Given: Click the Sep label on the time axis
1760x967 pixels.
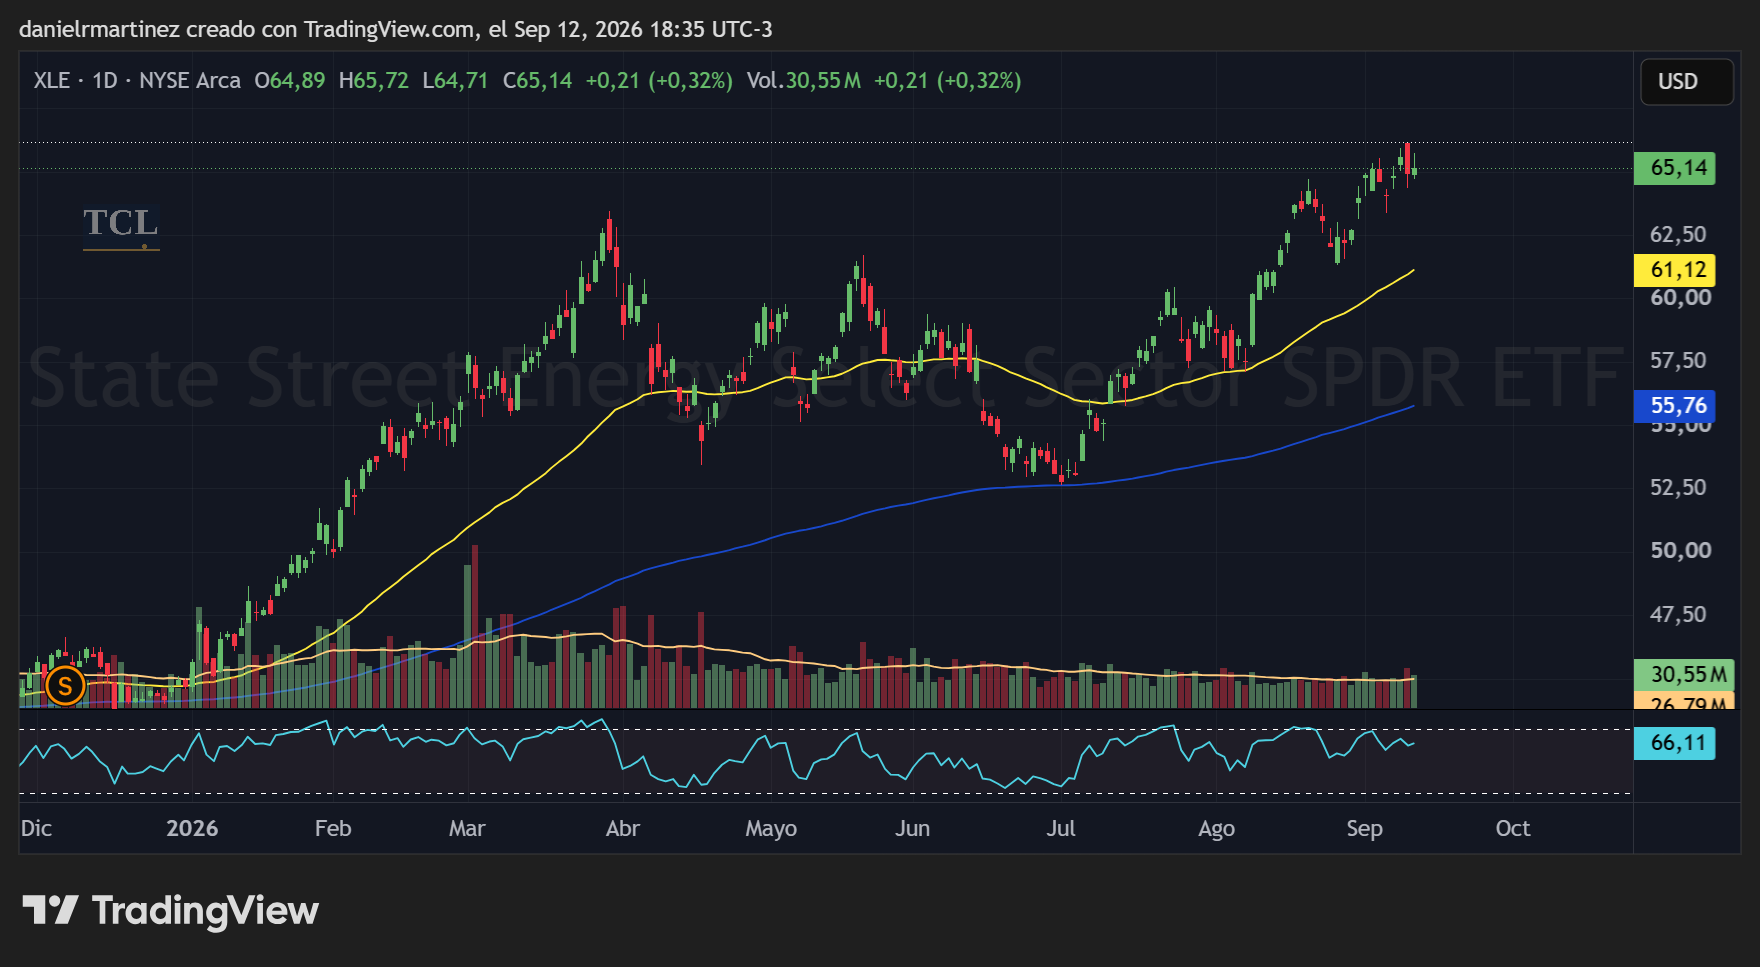Looking at the screenshot, I should pyautogui.click(x=1364, y=829).
